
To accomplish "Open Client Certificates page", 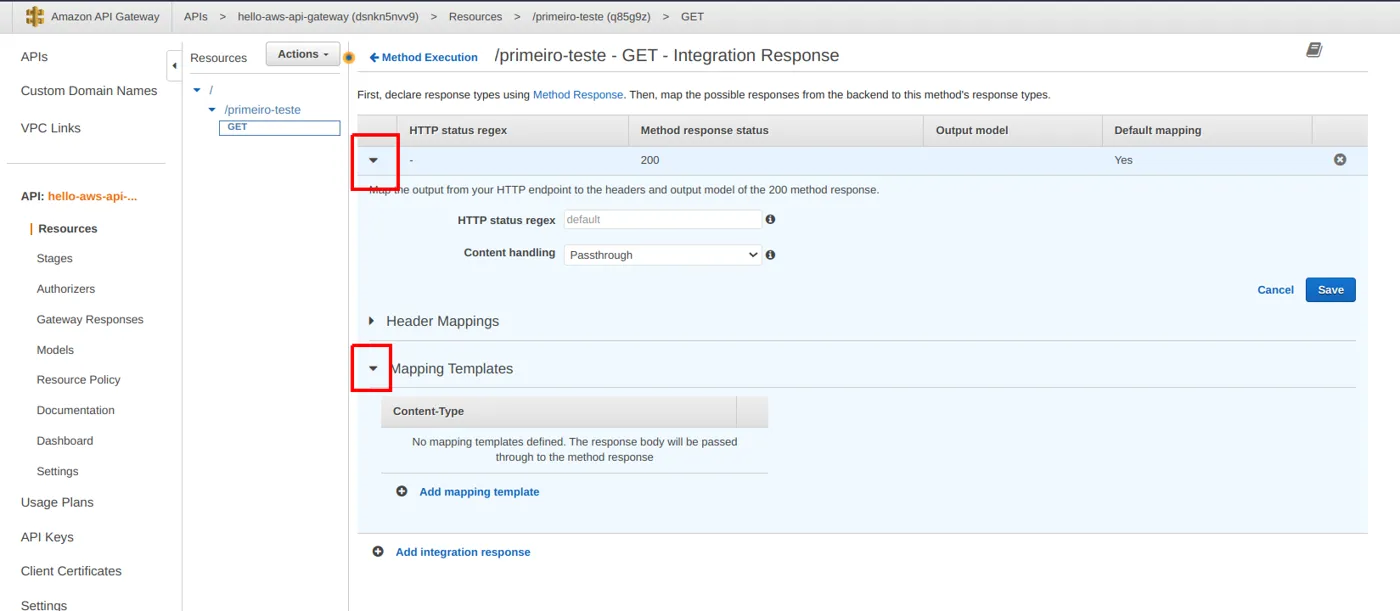I will (x=71, y=571).
